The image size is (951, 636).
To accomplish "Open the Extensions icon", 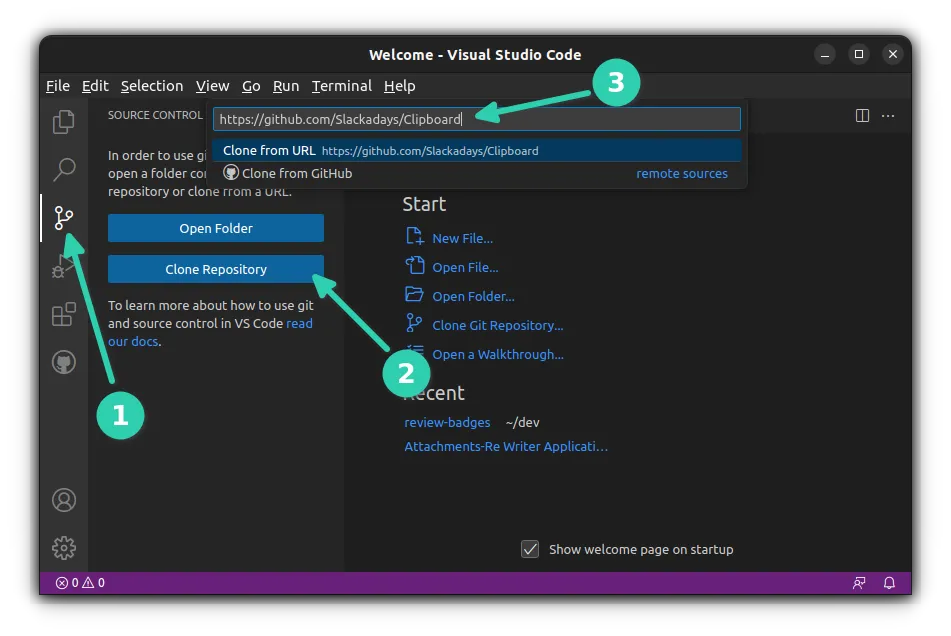I will 63,314.
